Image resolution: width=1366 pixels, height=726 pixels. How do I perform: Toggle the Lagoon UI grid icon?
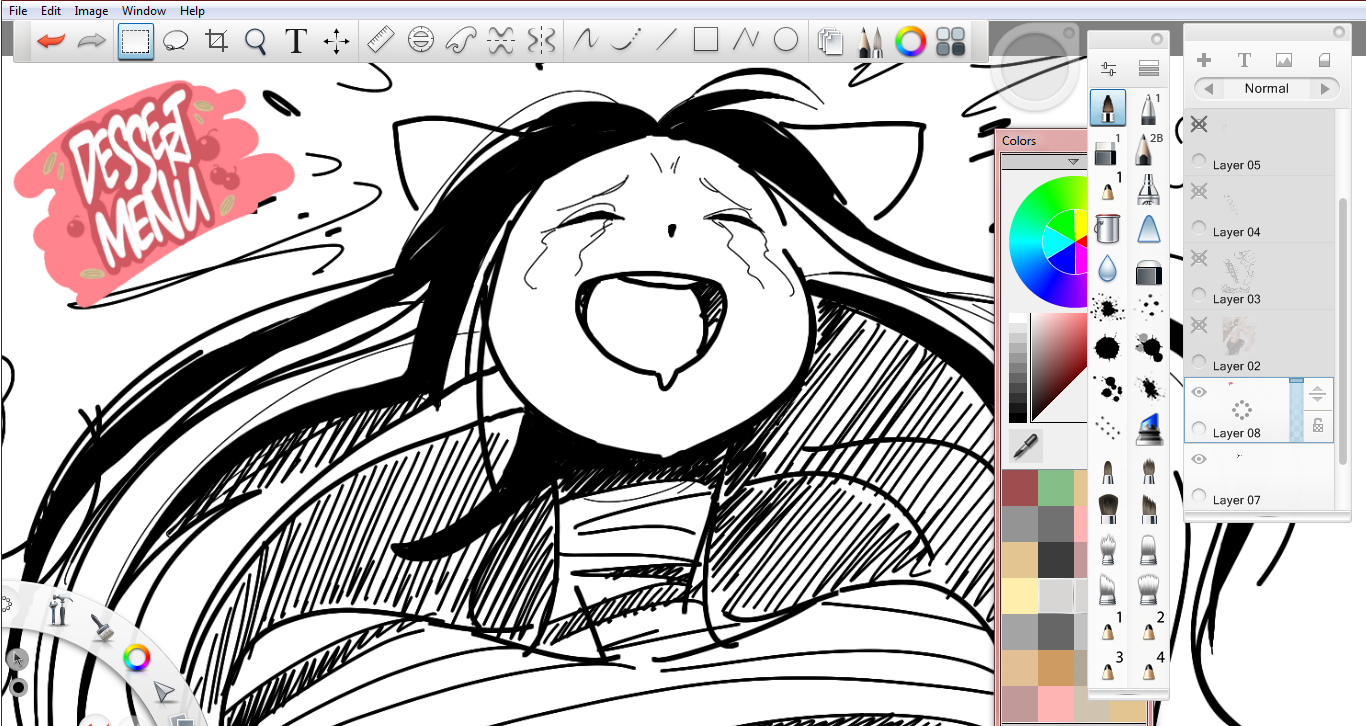click(x=950, y=41)
